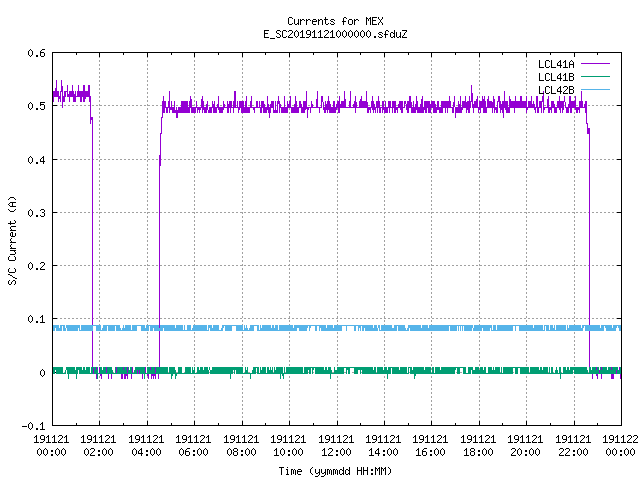The width and height of the screenshot is (640, 480).
Task: Click the green LCL41B legend line sample
Action: (595, 76)
